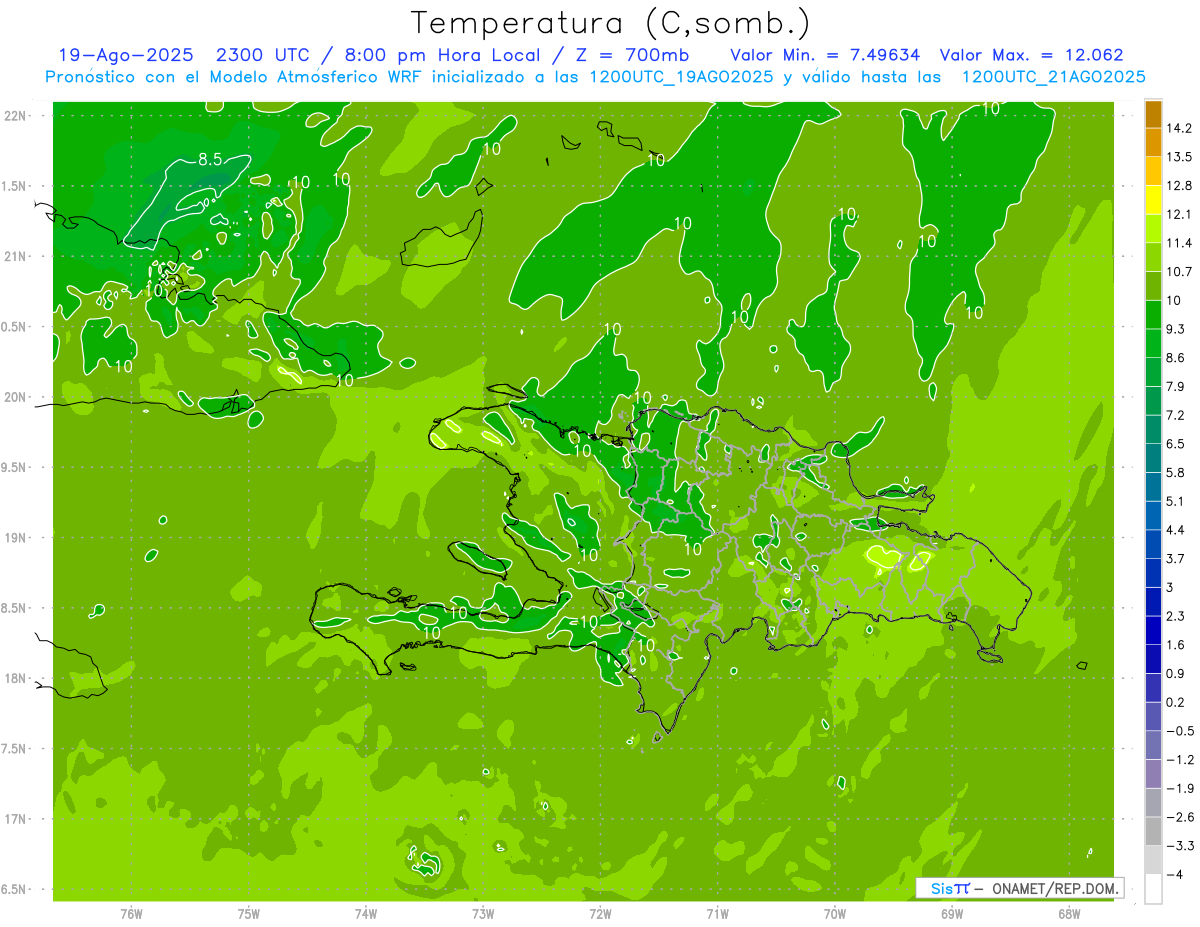This screenshot has width=1200, height=927.
Task: Click the 7.9 value on the color legend
Action: pyautogui.click(x=1177, y=386)
